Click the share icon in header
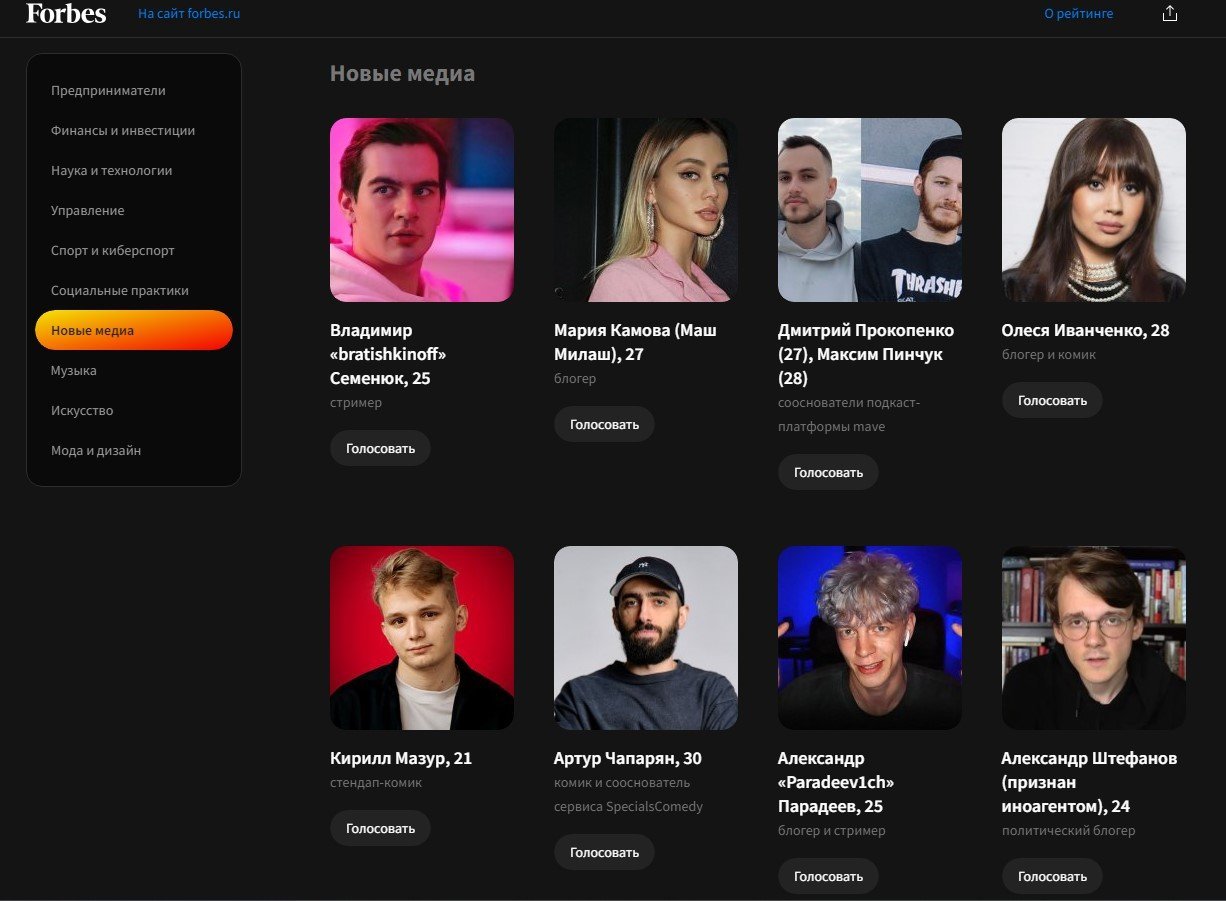This screenshot has height=901, width=1226. (x=1170, y=14)
